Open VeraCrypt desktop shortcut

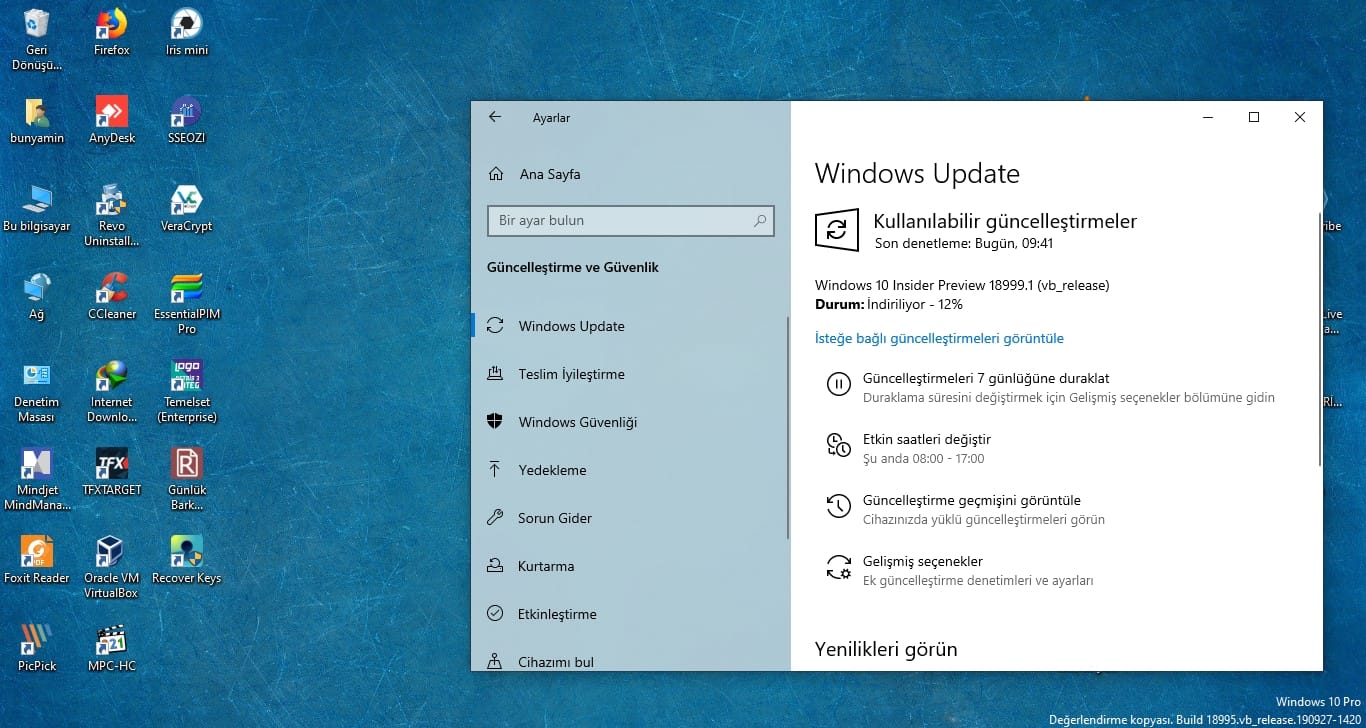pos(187,209)
